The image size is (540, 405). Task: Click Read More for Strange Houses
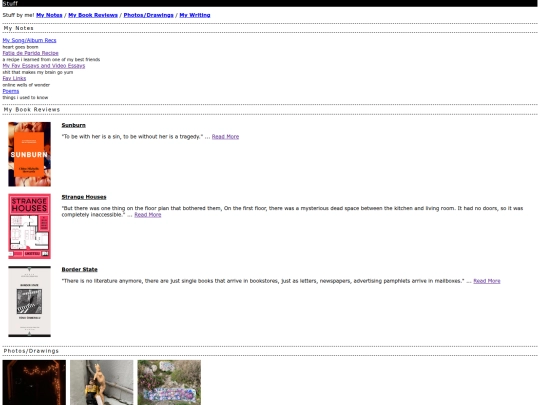pos(148,215)
